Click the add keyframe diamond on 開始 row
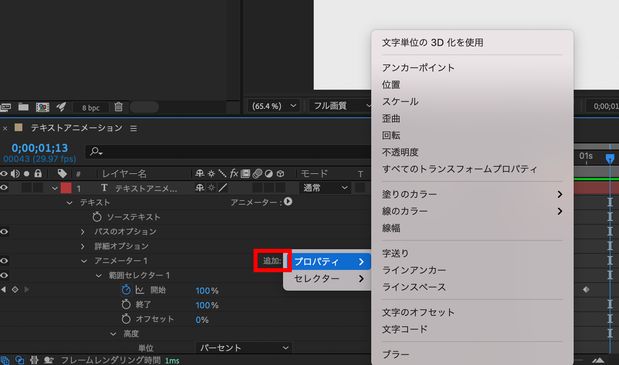Image resolution: width=619 pixels, height=365 pixels. [x=15, y=289]
